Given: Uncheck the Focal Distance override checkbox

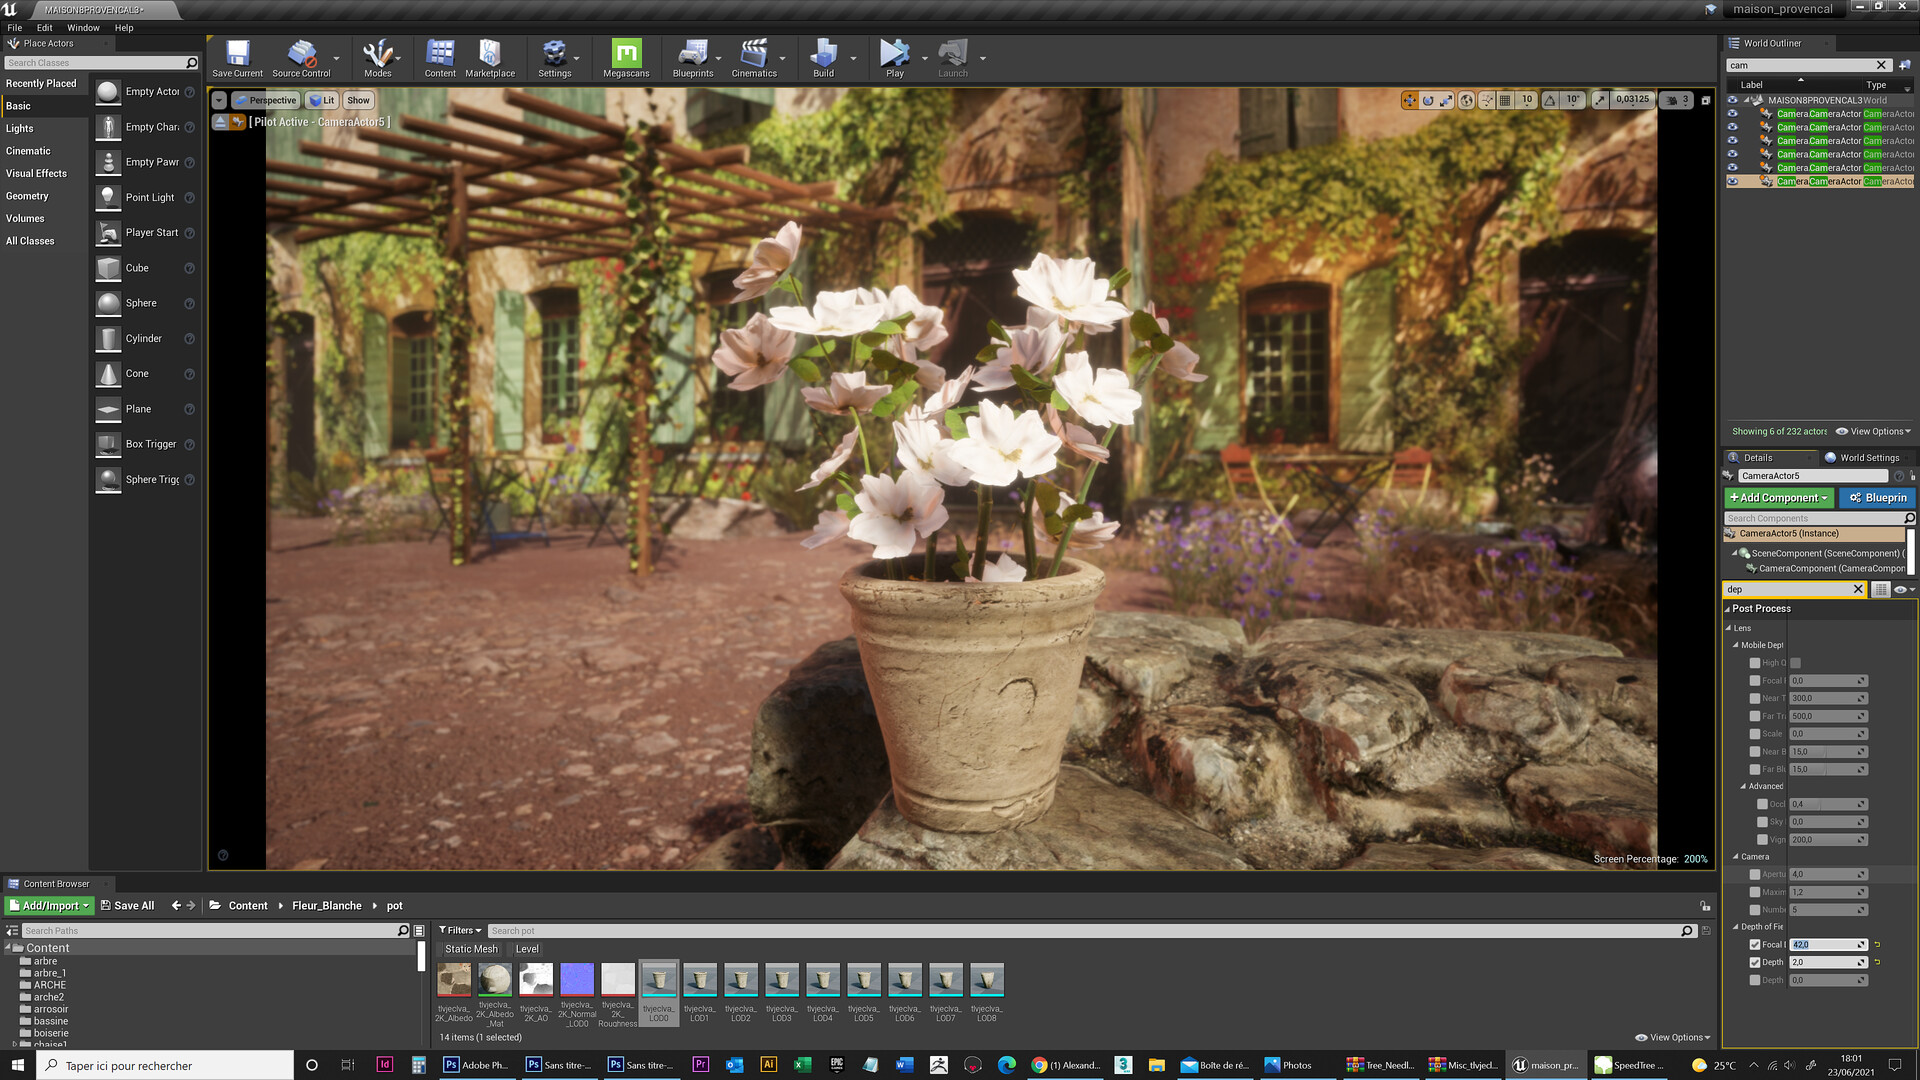Looking at the screenshot, I should click(x=1755, y=945).
